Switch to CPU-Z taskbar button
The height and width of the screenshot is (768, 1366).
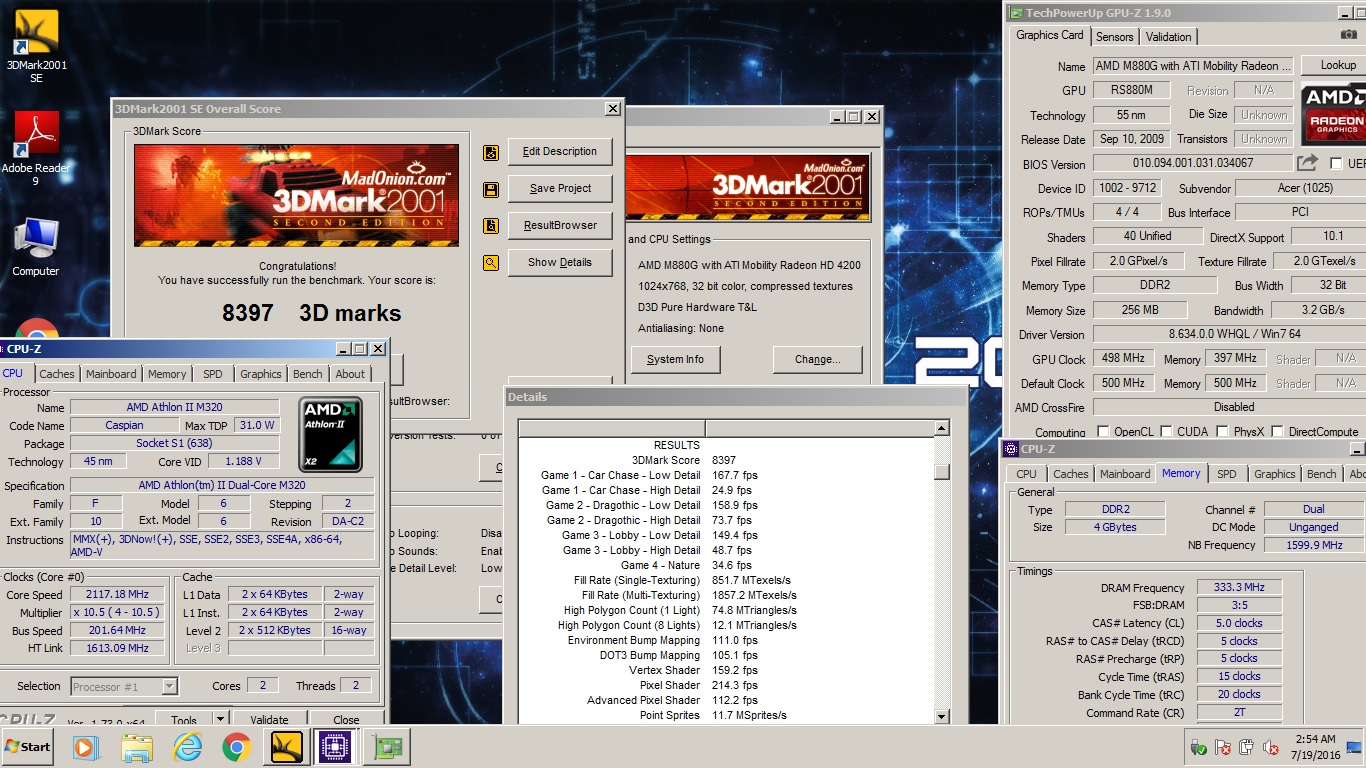(335, 747)
